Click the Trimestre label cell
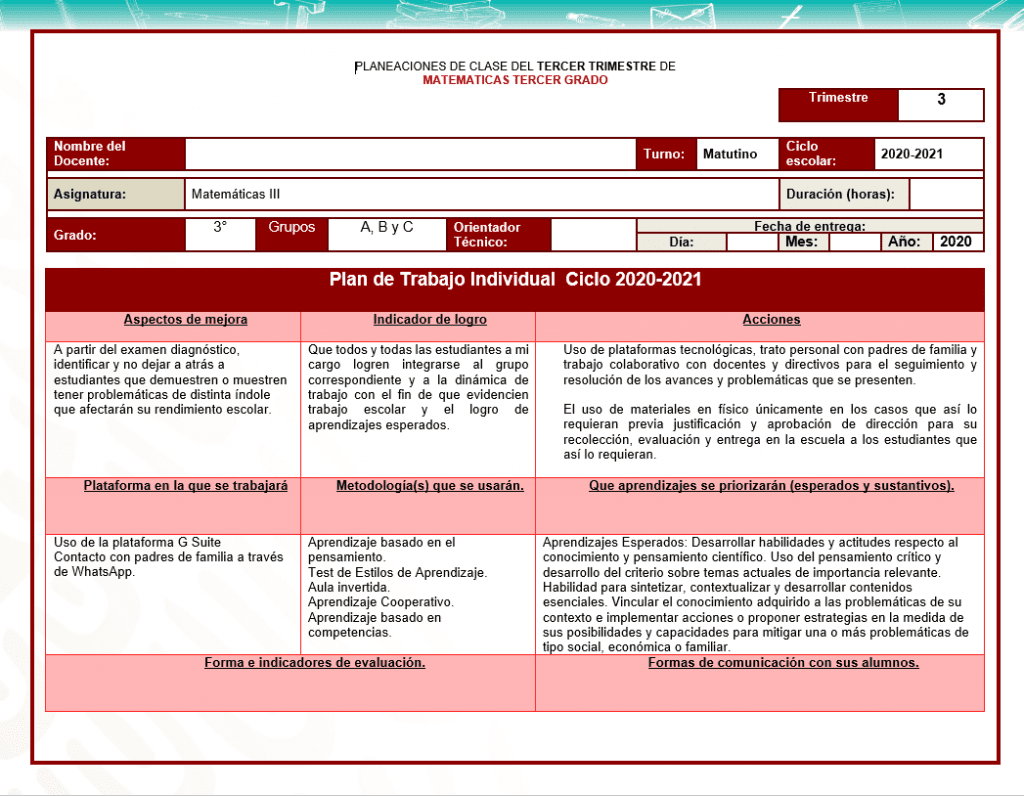 pos(839,104)
